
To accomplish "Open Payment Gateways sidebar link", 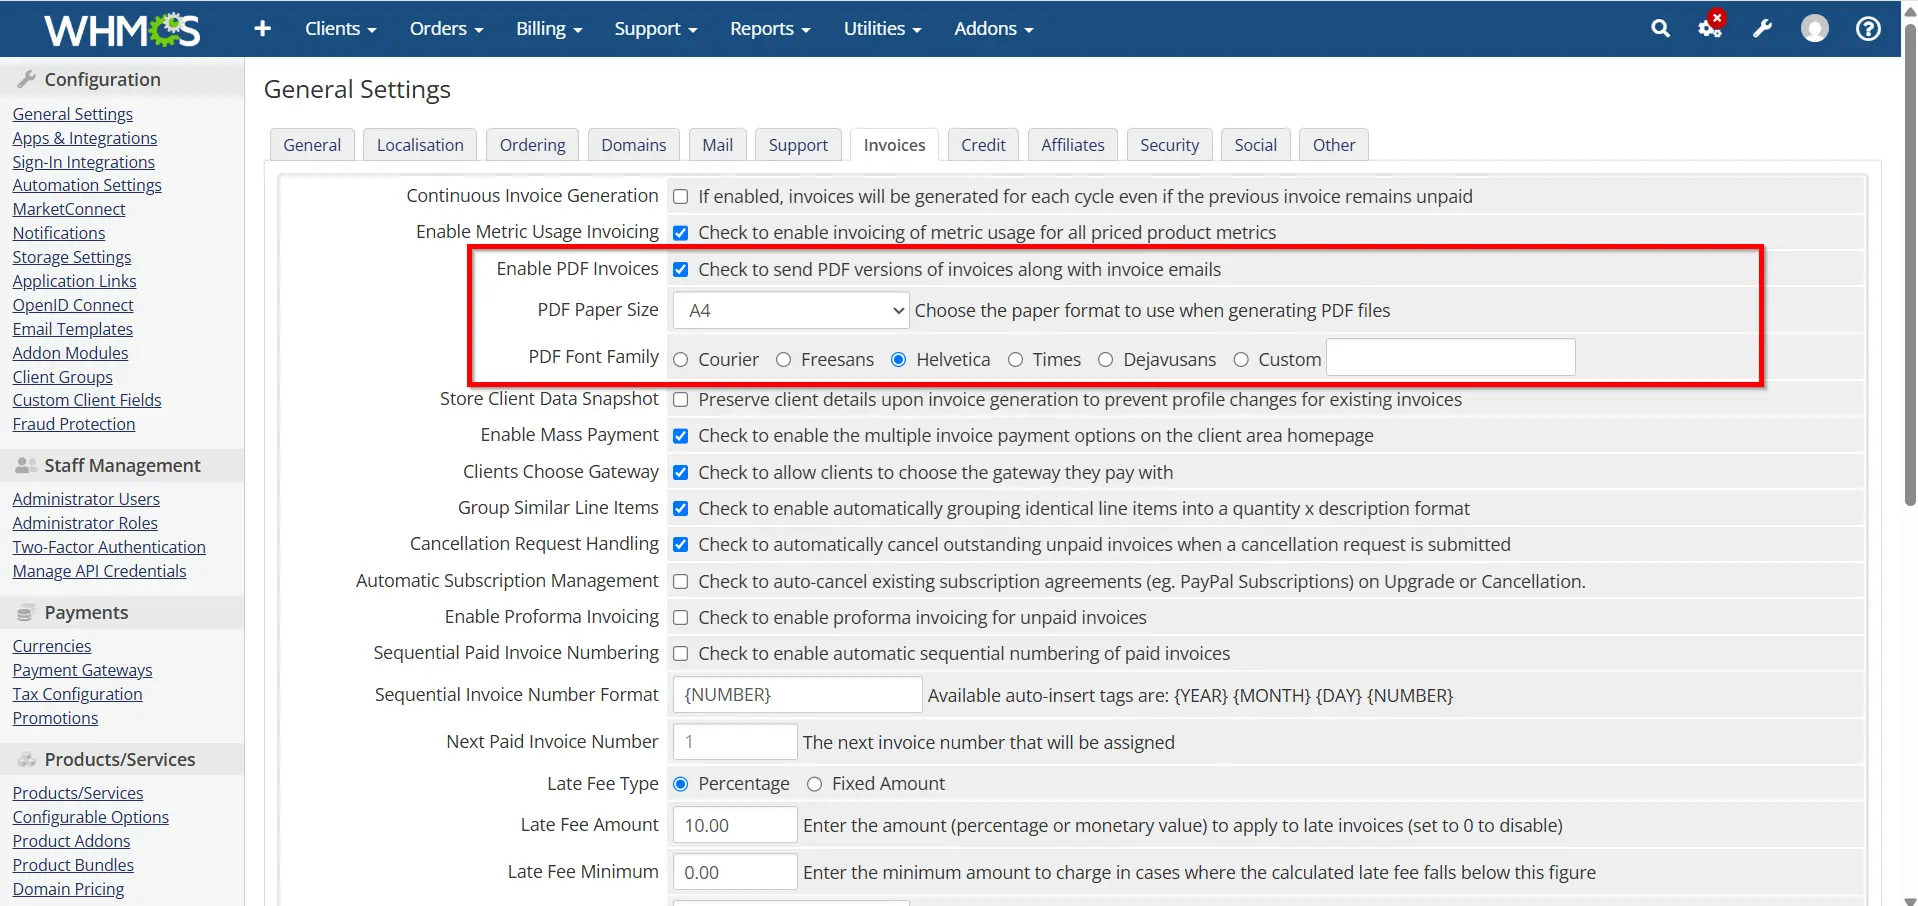I will tap(83, 670).
